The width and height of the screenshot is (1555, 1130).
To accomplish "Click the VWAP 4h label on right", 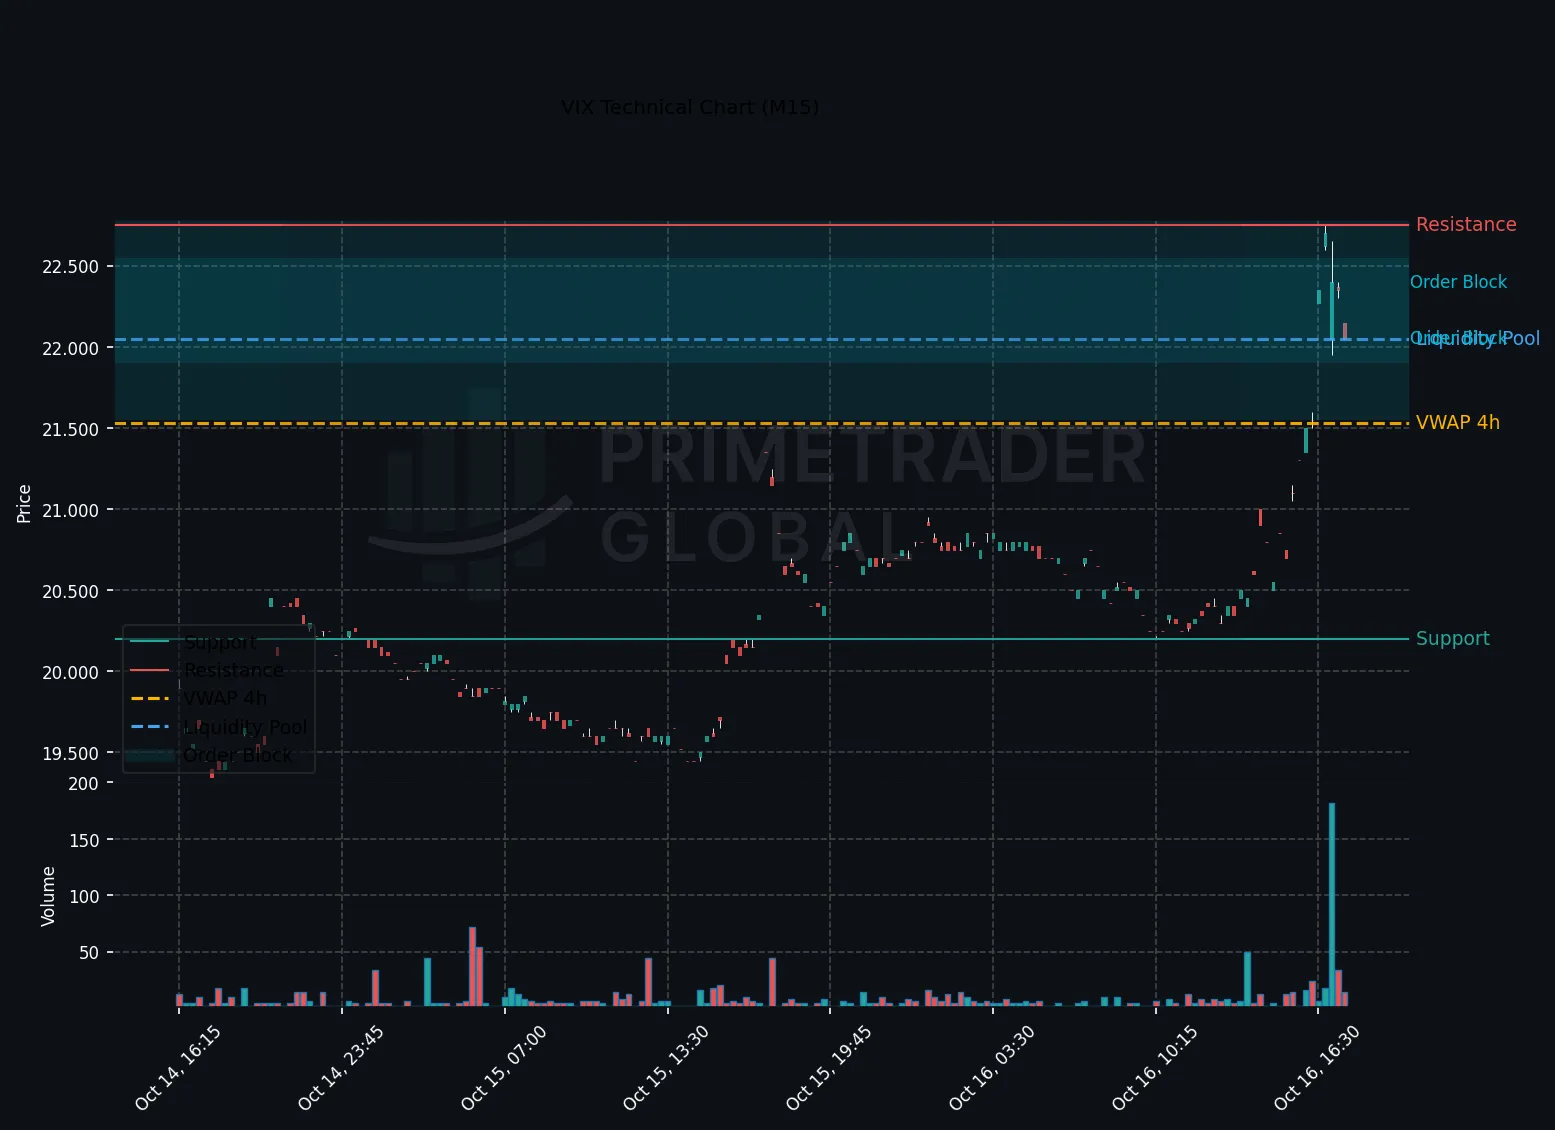I will (1458, 422).
